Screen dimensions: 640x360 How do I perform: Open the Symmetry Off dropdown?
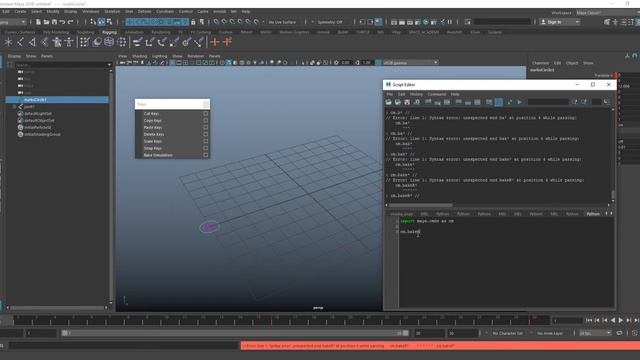[331, 22]
